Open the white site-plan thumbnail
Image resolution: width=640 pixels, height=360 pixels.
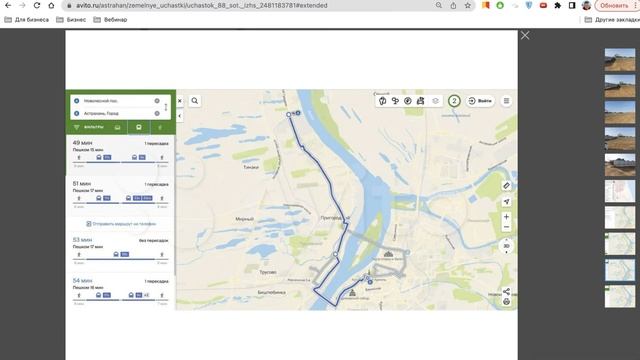(620, 191)
